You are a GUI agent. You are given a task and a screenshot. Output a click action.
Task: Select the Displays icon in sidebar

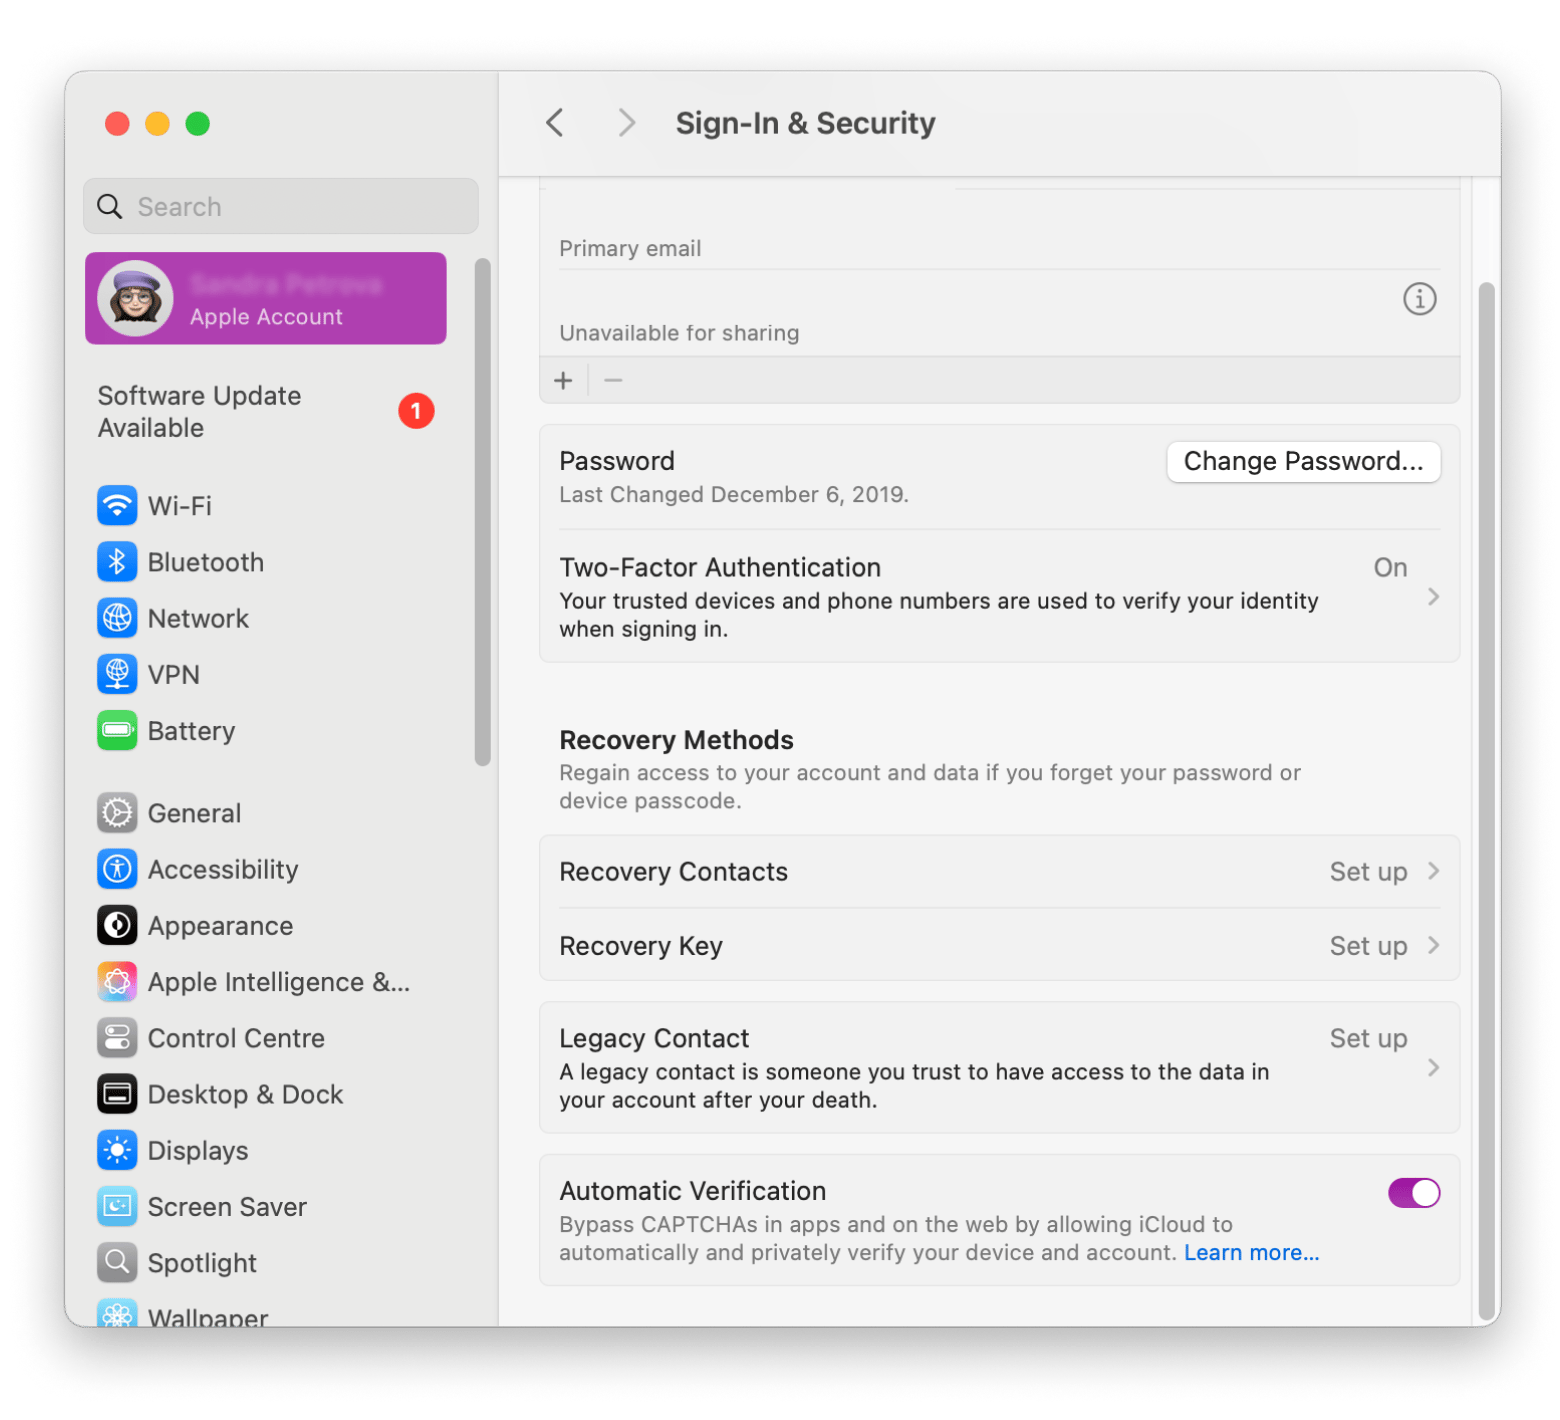coord(117,1150)
